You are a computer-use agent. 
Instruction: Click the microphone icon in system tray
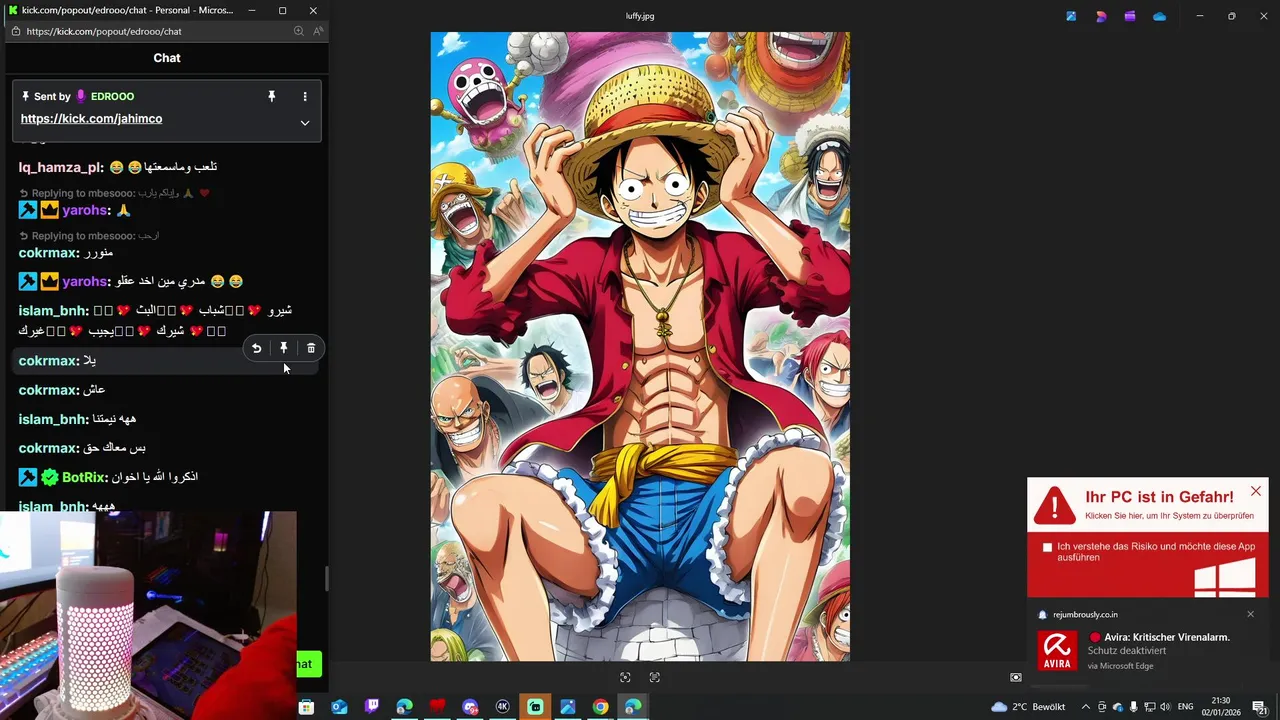(x=1133, y=707)
